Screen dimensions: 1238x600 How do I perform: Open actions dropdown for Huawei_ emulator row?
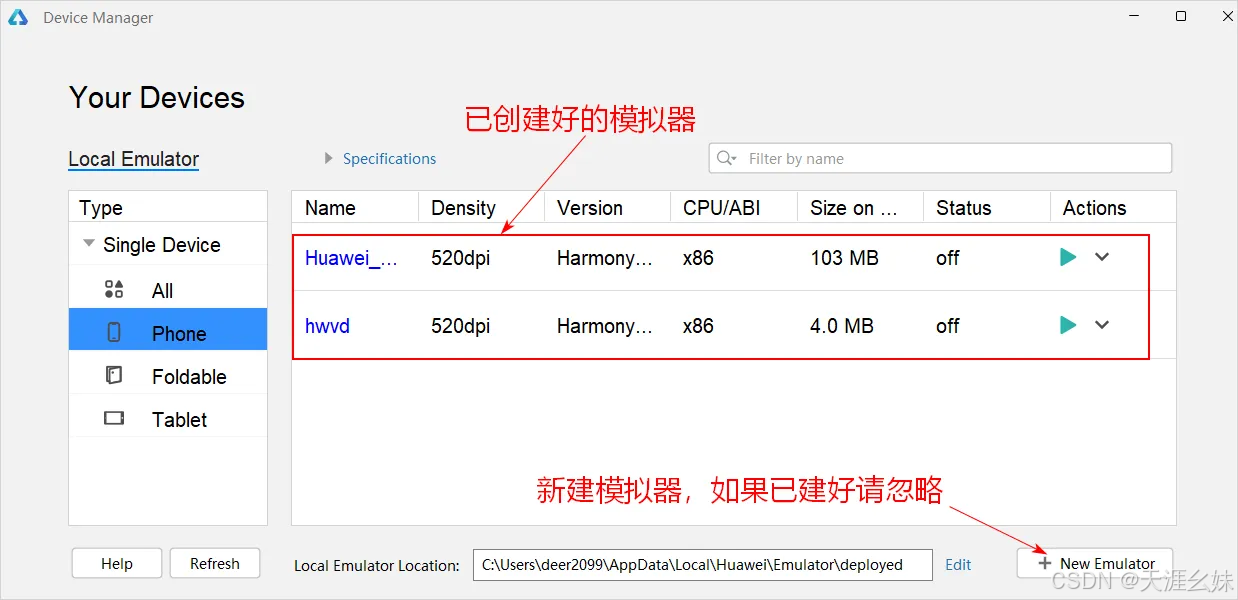(x=1102, y=257)
